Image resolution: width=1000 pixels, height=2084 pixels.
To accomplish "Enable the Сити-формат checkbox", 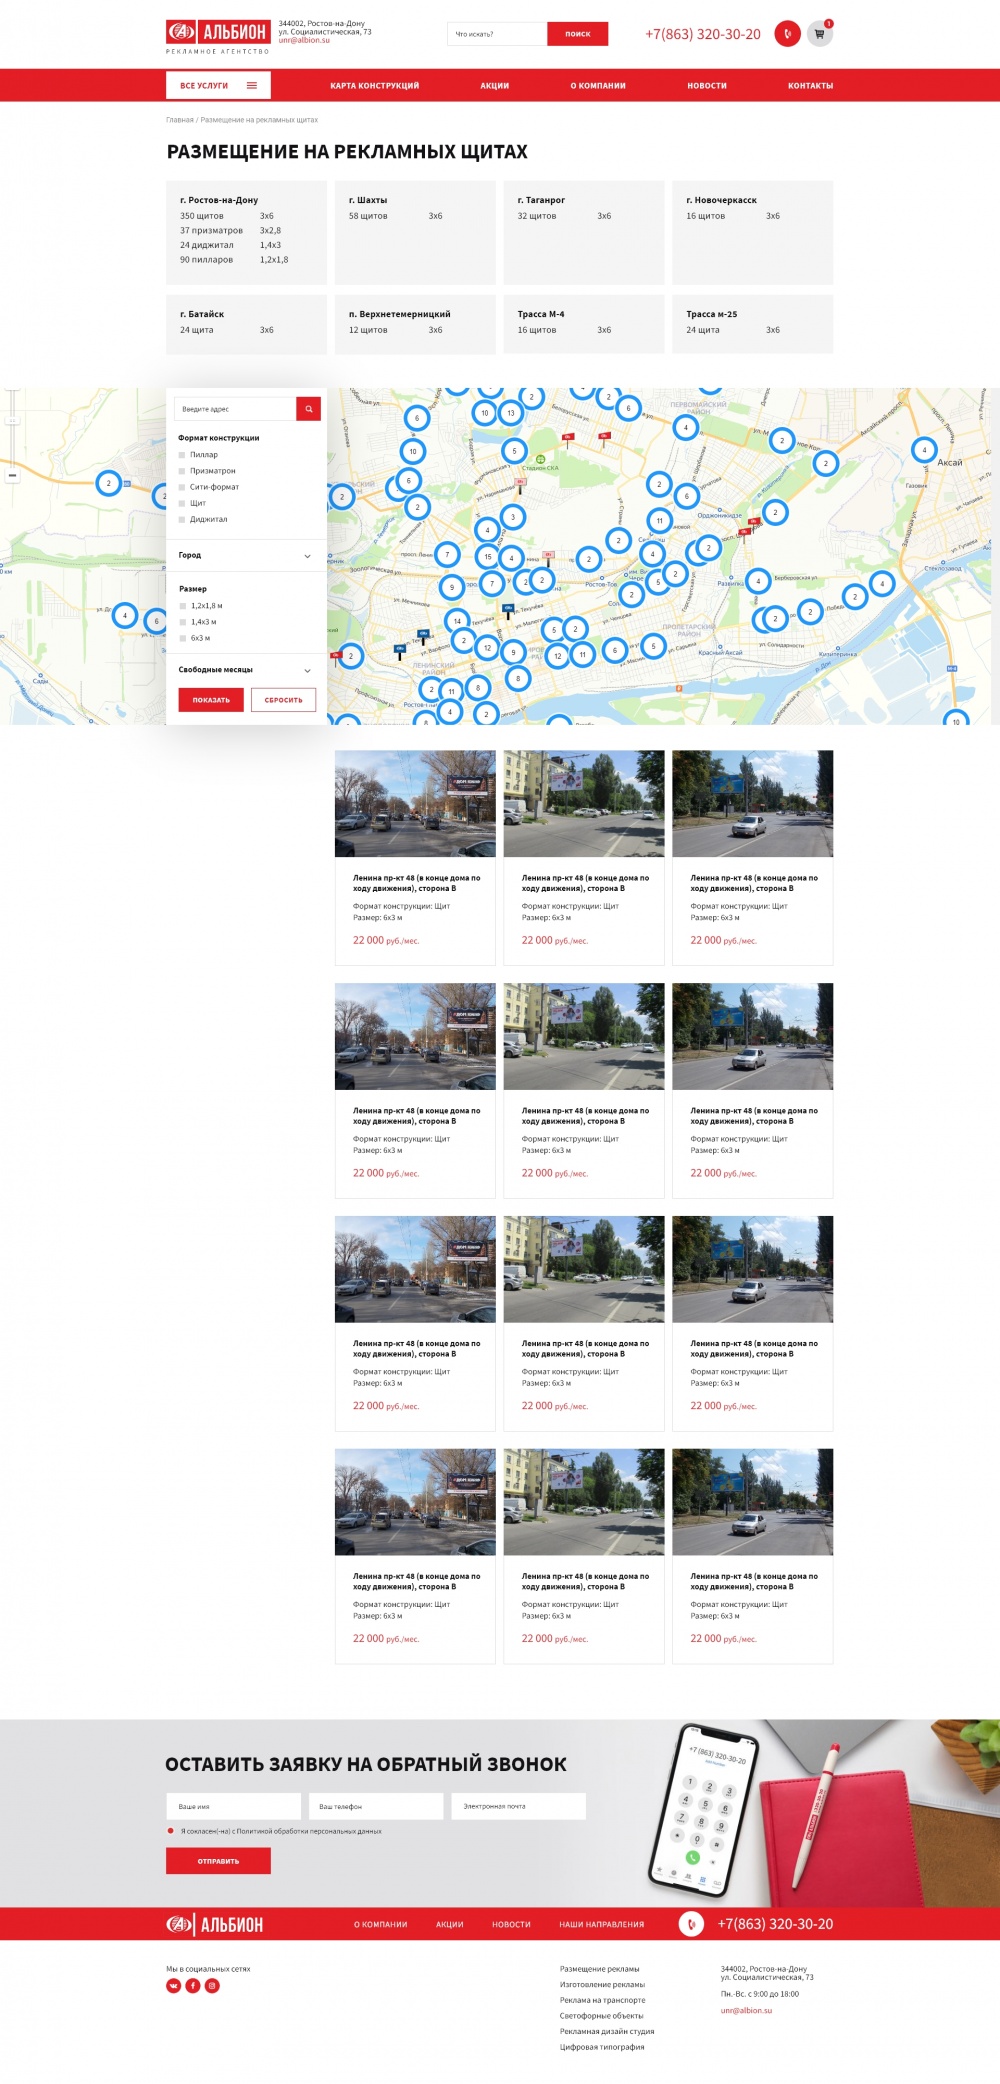I will tap(182, 487).
